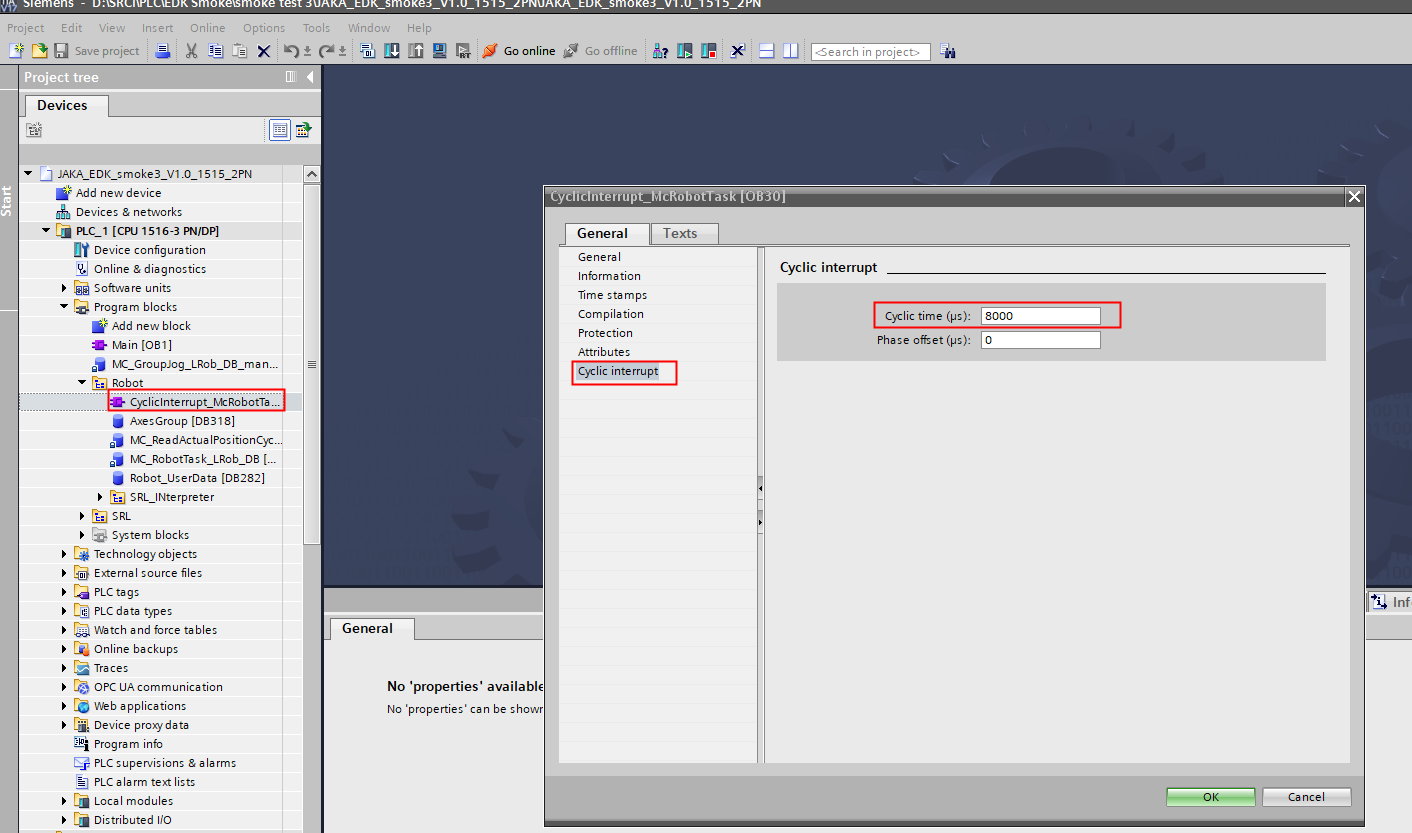This screenshot has width=1412, height=833.
Task: Click the Accessible devices icon
Action: tap(660, 51)
